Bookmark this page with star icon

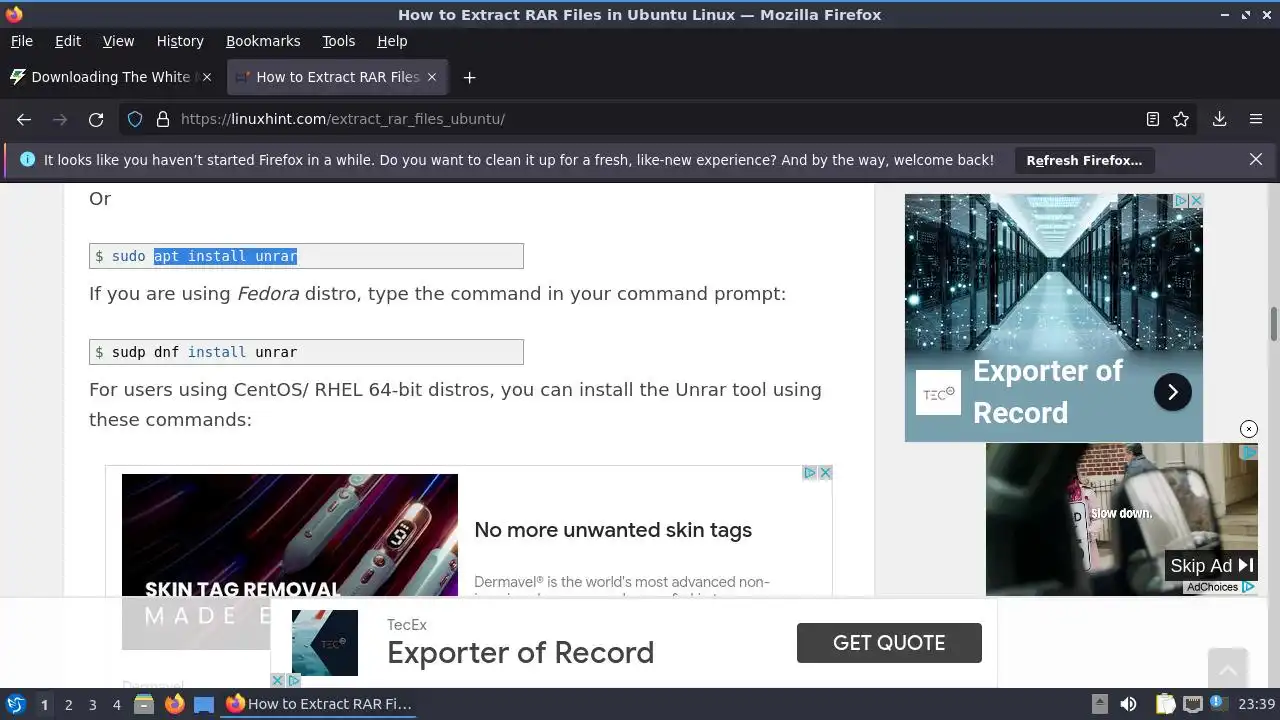(1181, 119)
